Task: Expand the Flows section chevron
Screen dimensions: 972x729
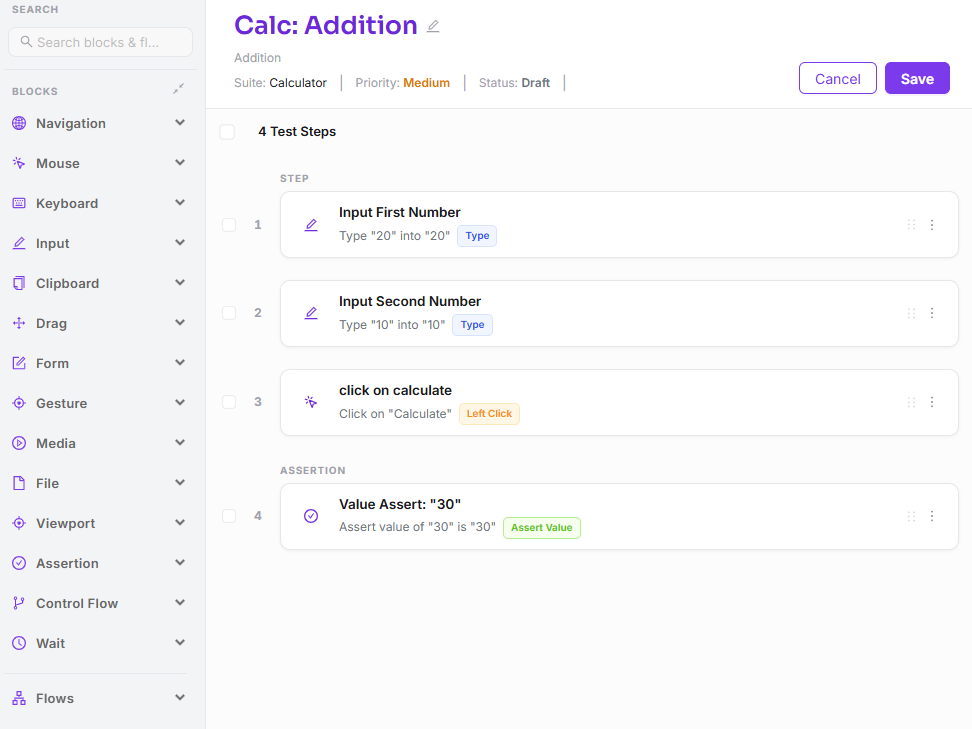Action: (x=180, y=697)
